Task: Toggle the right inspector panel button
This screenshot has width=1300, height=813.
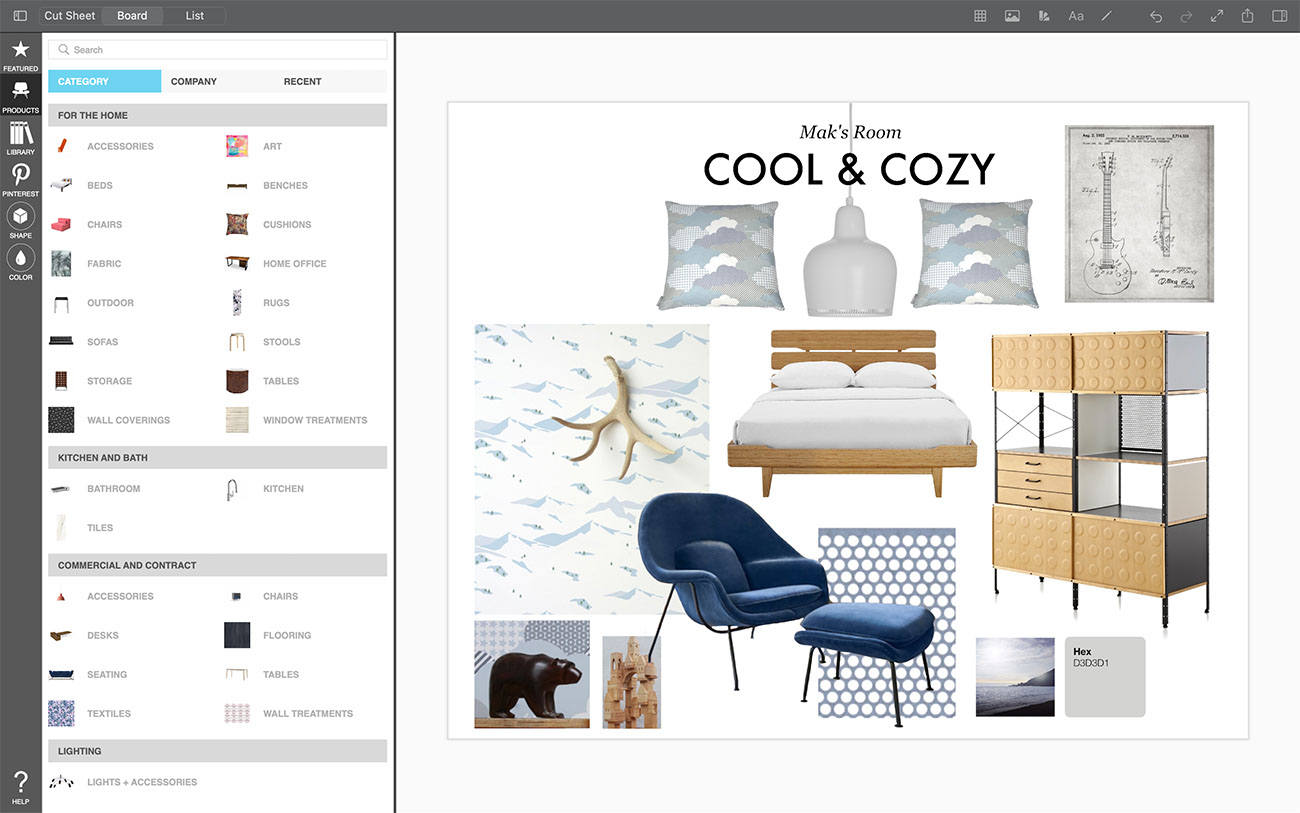Action: 1279,16
